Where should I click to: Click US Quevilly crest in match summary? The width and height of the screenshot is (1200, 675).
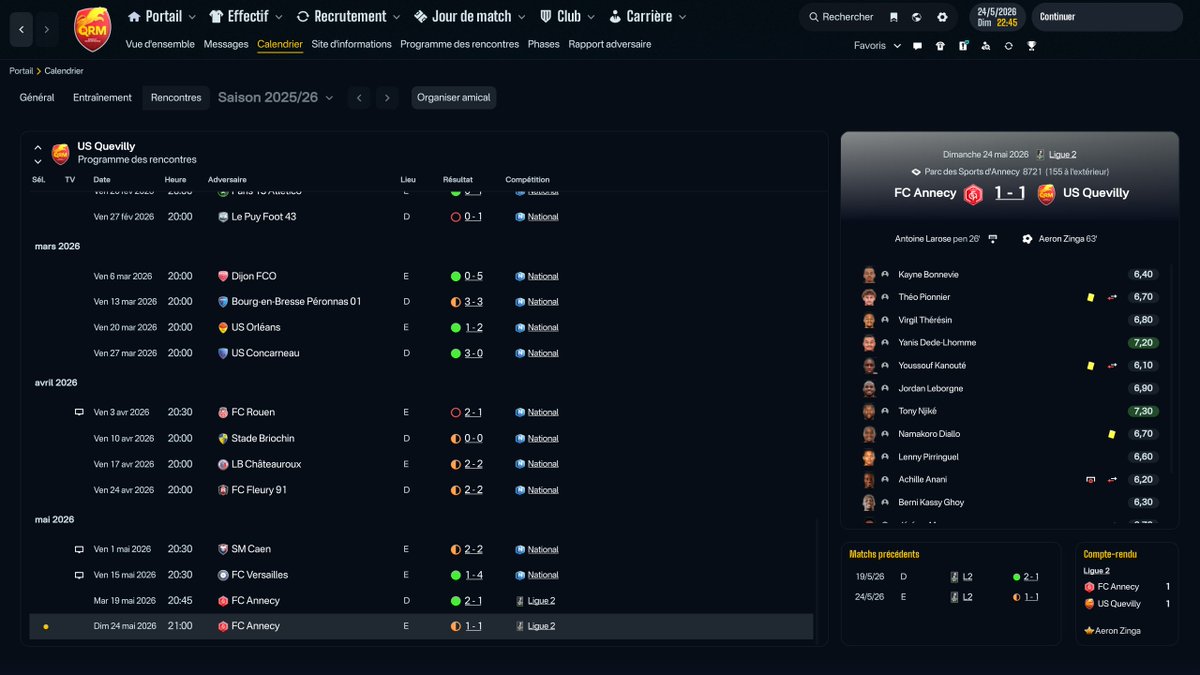[x=1046, y=194]
